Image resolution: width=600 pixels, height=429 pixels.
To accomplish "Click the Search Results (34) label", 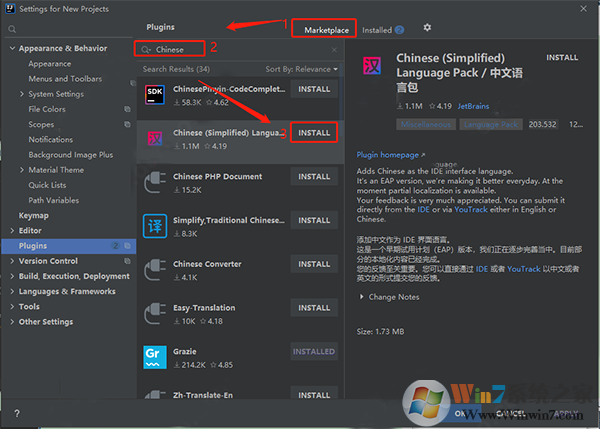I will pyautogui.click(x=176, y=69).
